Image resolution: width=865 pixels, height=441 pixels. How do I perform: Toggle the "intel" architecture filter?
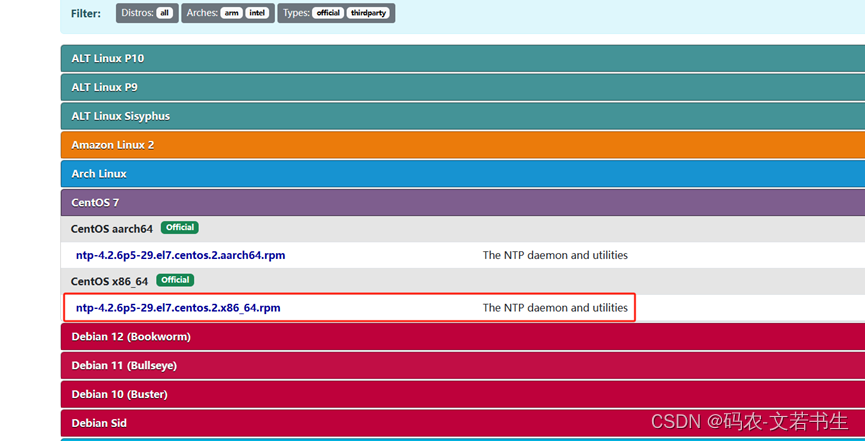click(x=257, y=13)
